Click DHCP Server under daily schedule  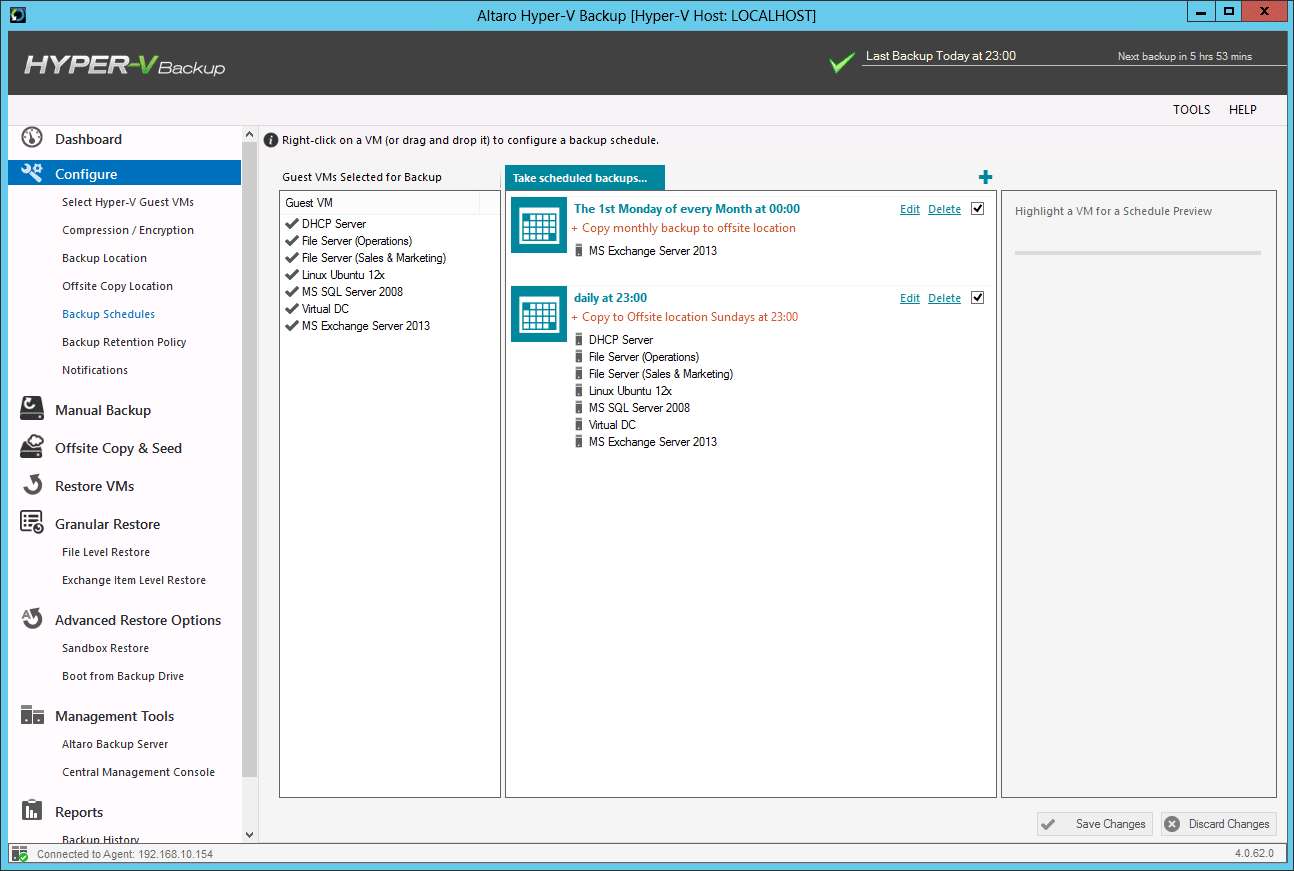coord(621,340)
